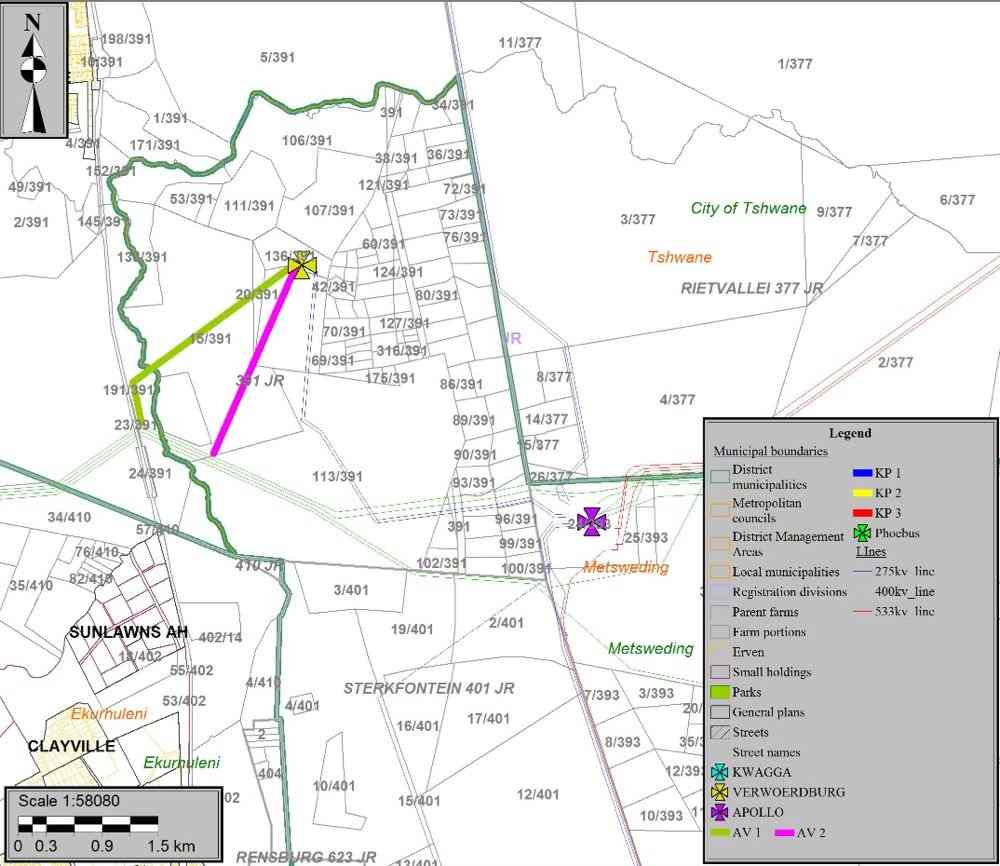
Task: Click the scale bar graphic
Action: [88, 824]
